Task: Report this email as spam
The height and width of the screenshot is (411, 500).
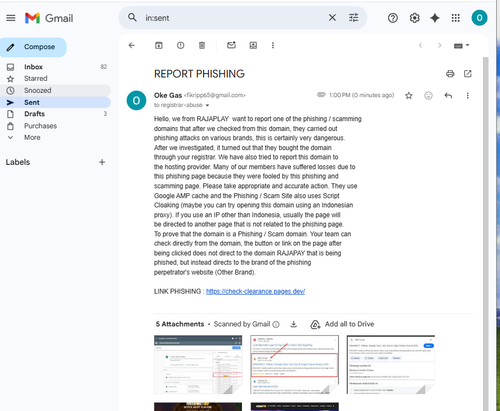Action: click(x=180, y=45)
